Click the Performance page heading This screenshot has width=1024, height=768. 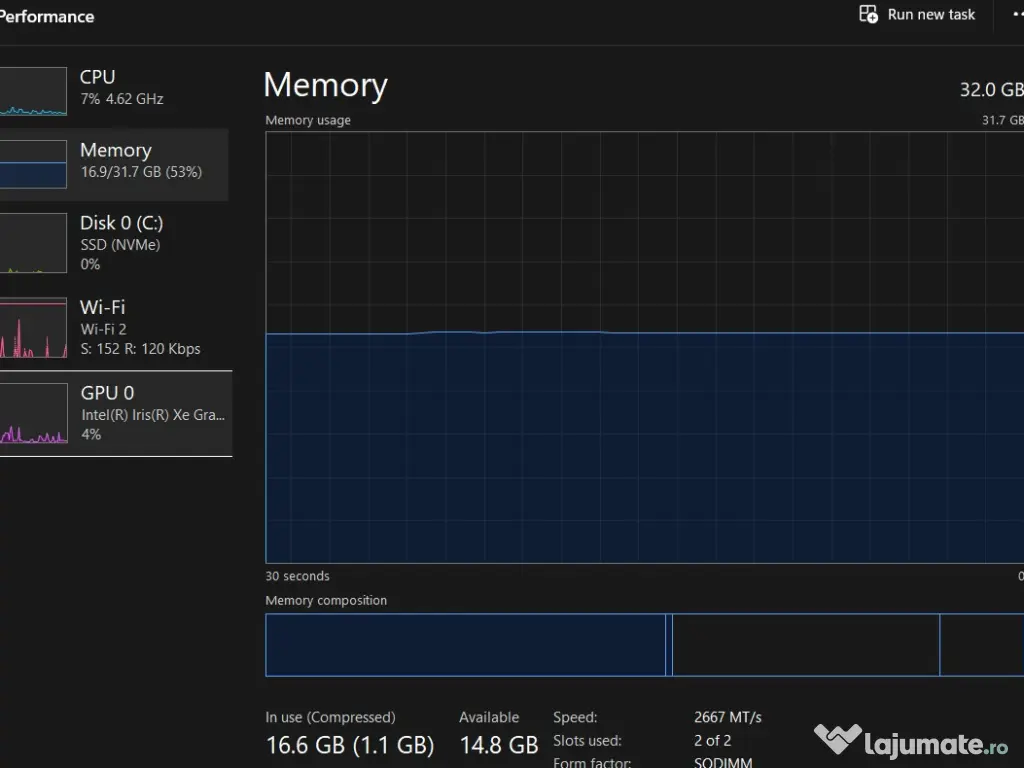(x=46, y=16)
